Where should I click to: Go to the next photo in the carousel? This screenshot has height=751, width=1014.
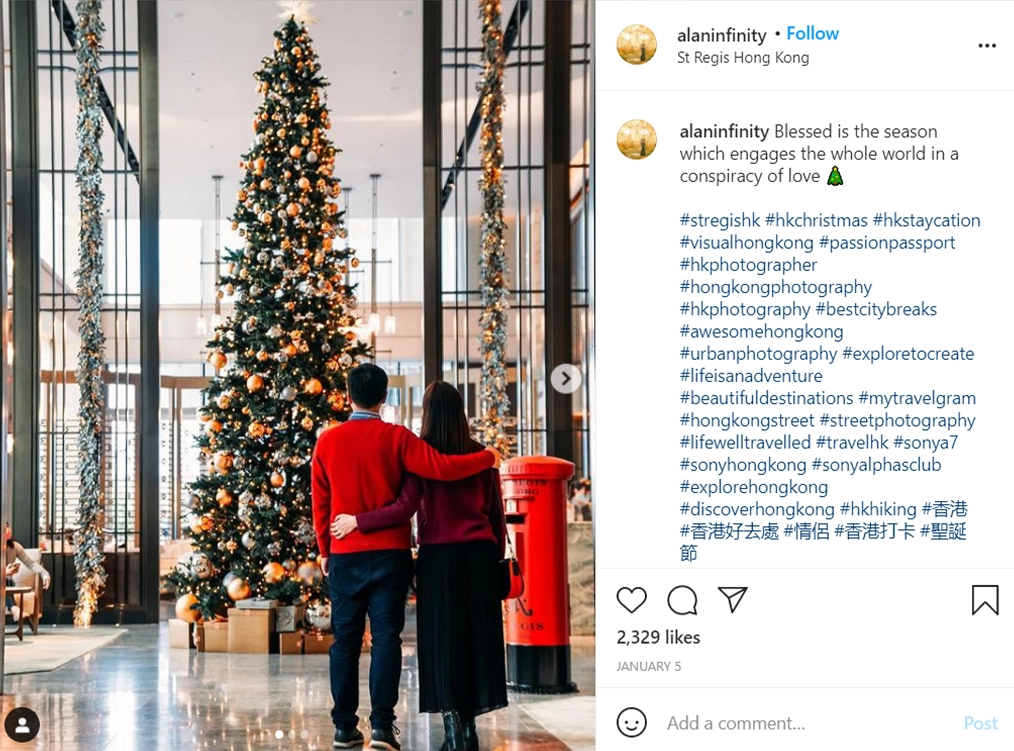click(x=566, y=378)
